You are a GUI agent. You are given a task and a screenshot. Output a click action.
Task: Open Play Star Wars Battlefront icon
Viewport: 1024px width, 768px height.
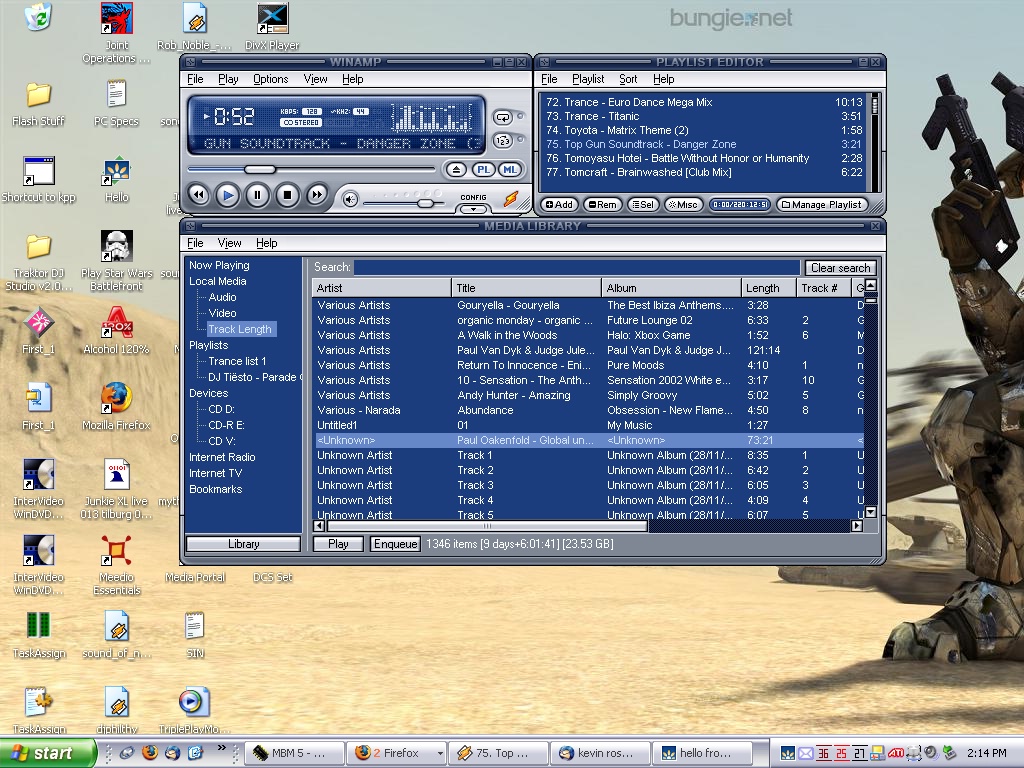[x=116, y=260]
